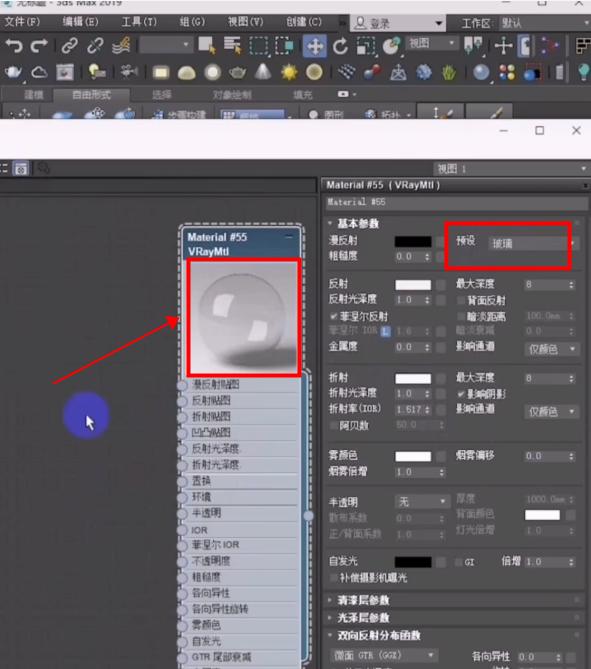
Task: Enable the 补偿摄影机曝光 checkbox
Action: (x=333, y=578)
